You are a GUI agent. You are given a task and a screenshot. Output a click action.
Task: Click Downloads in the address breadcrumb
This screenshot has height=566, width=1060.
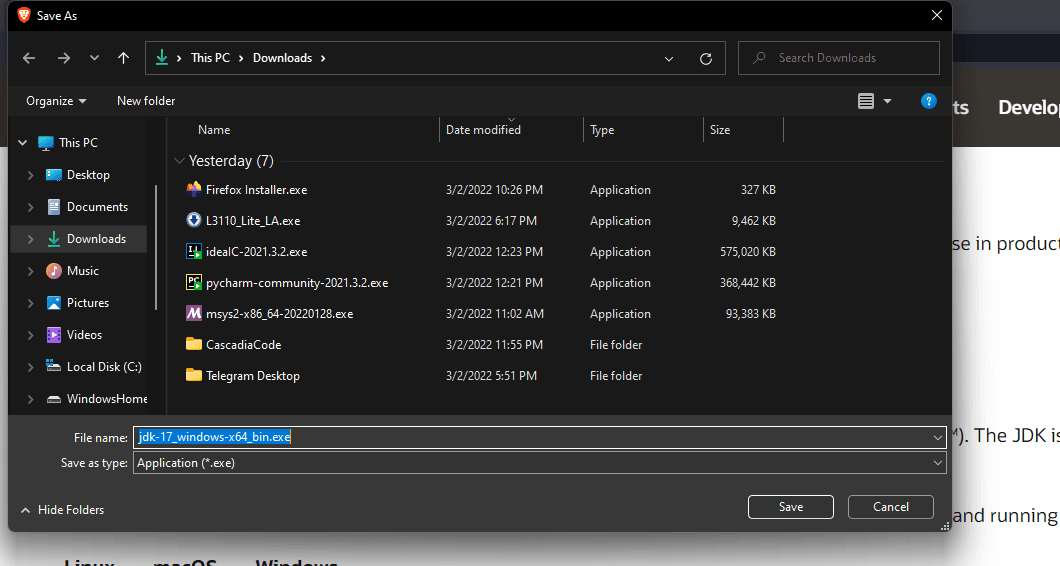283,58
